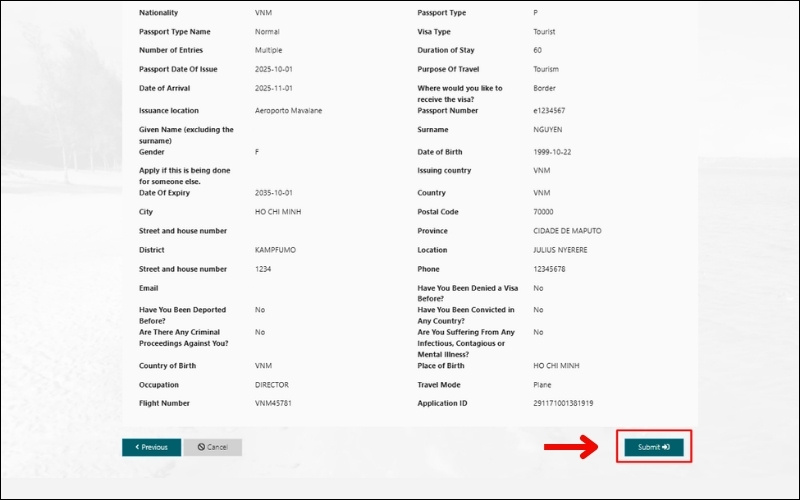This screenshot has height=500, width=800.
Task: Click the ban icon on Cancel button
Action: click(x=201, y=447)
